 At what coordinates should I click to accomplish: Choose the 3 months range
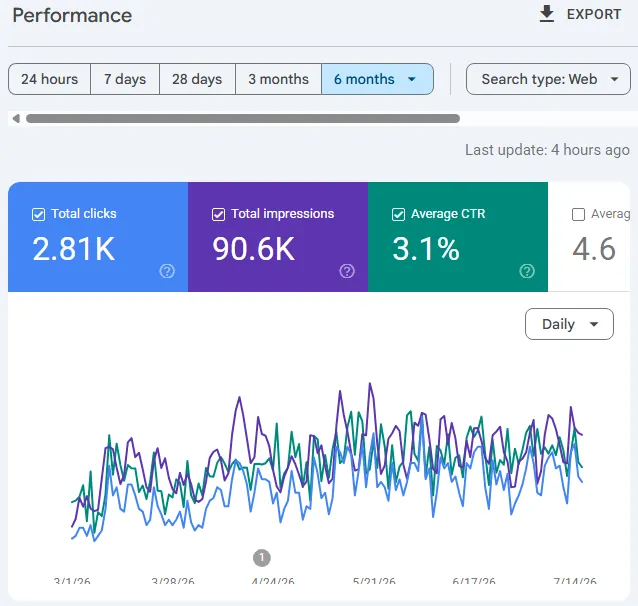(x=279, y=79)
